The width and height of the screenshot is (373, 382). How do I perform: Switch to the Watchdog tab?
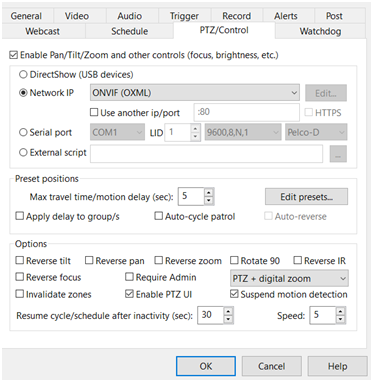tap(320, 31)
